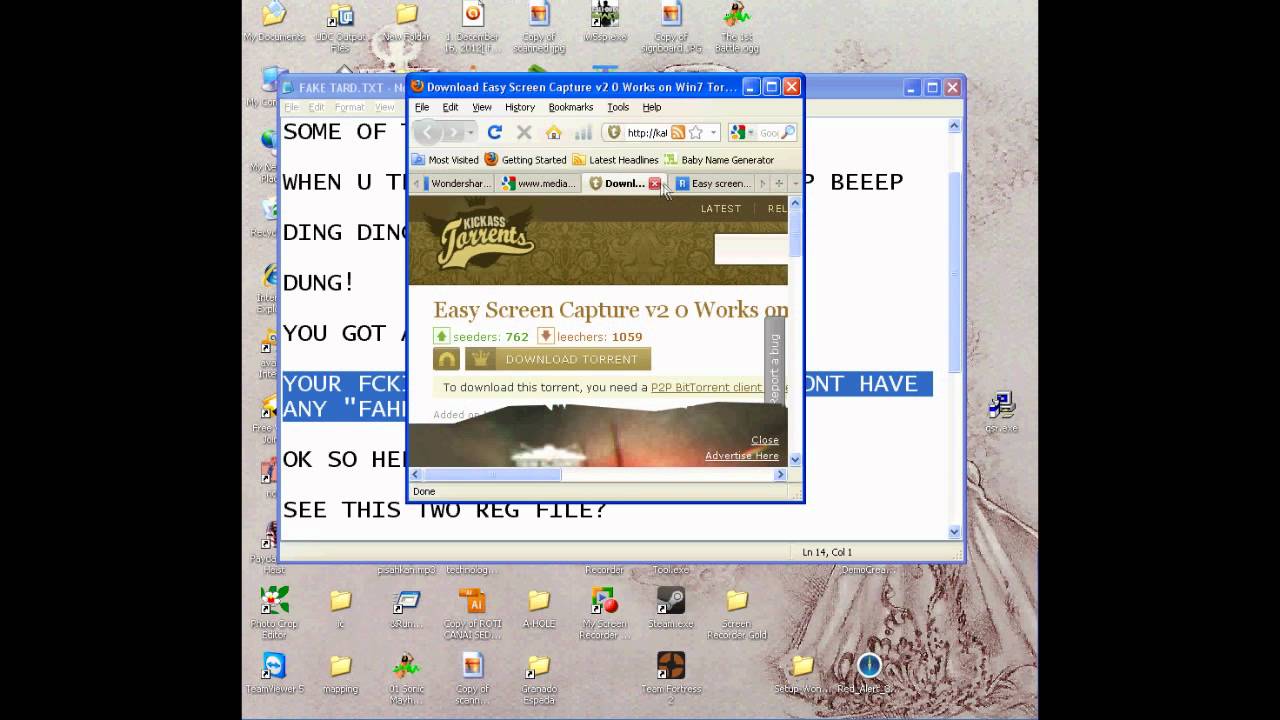The width and height of the screenshot is (1280, 720).
Task: Click the Notepad vertical scrollbar down arrow
Action: (x=954, y=532)
